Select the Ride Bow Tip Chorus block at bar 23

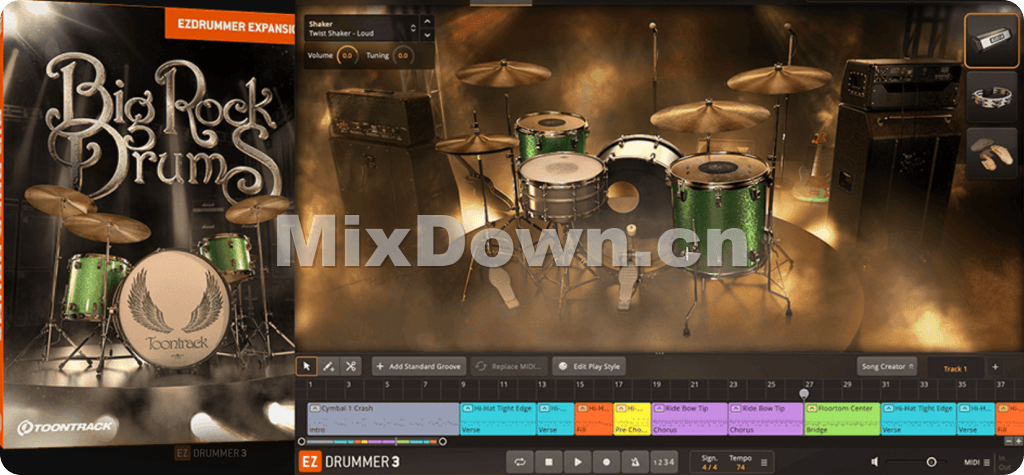pyautogui.click(x=766, y=419)
